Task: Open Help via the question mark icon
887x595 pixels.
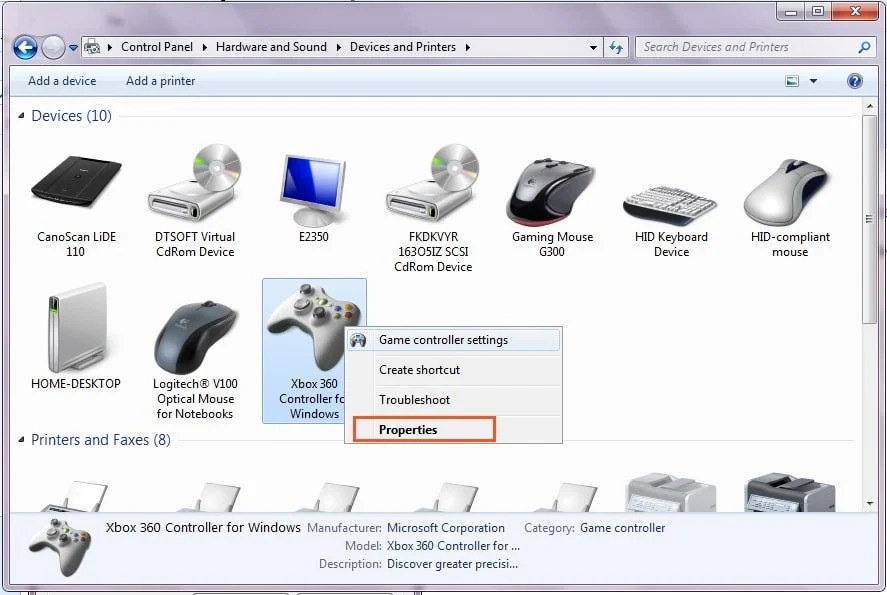Action: (x=855, y=81)
